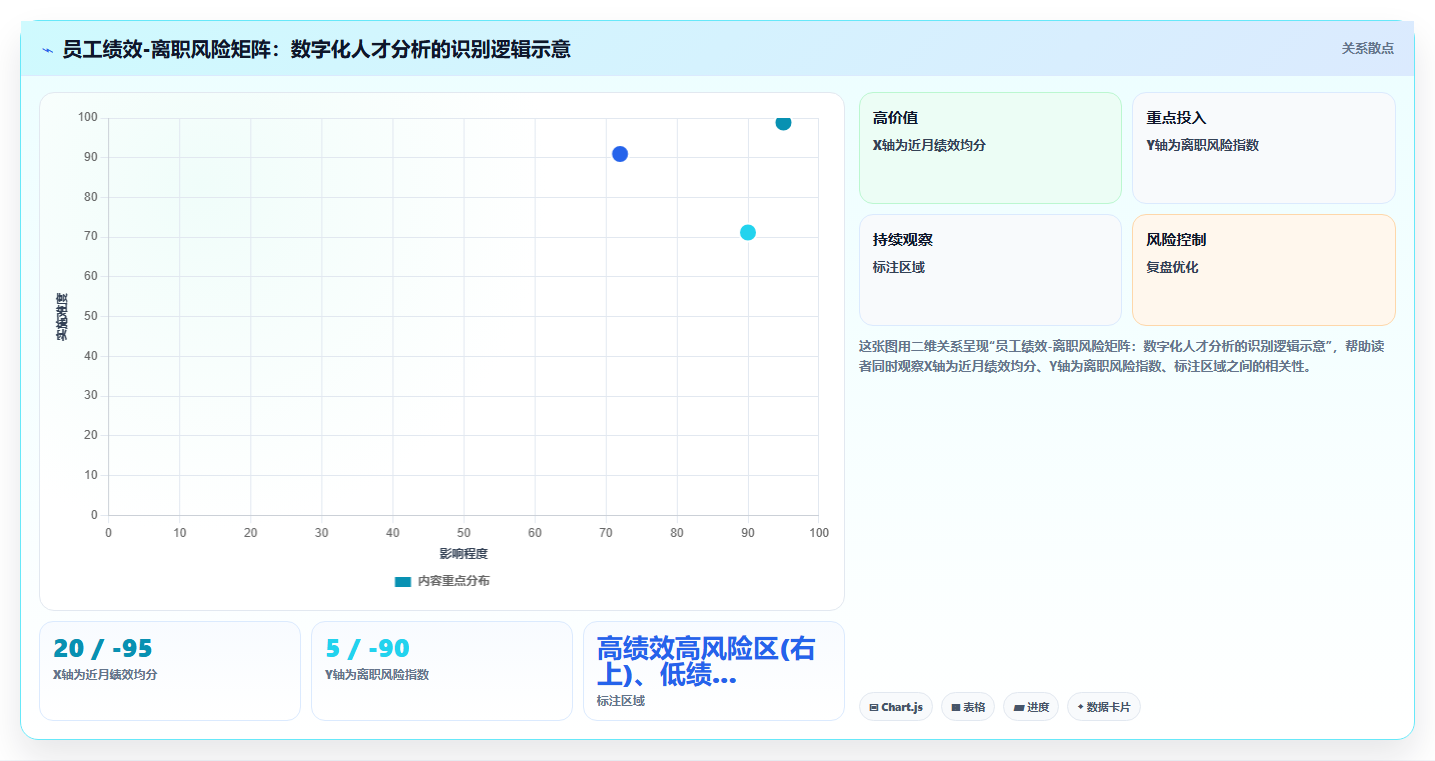Click the 高绩效高风险区 metric heading
The image size is (1435, 761).
point(706,661)
